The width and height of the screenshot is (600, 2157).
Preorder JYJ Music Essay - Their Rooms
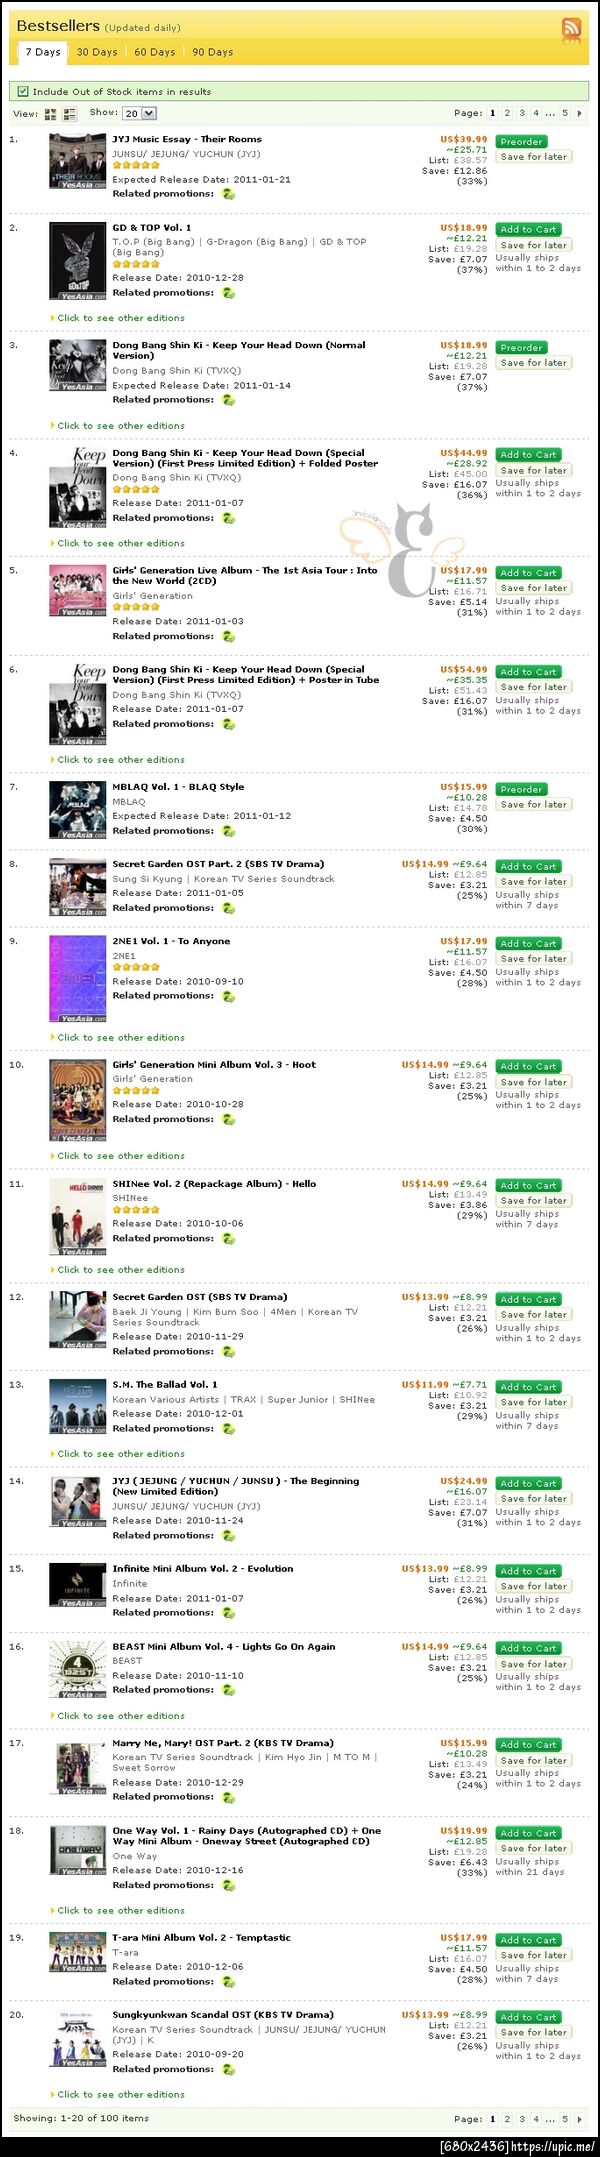[521, 142]
